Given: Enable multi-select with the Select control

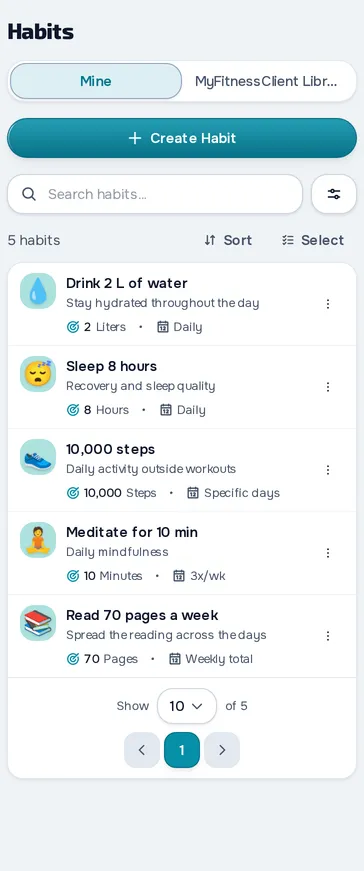Looking at the screenshot, I should tap(313, 240).
